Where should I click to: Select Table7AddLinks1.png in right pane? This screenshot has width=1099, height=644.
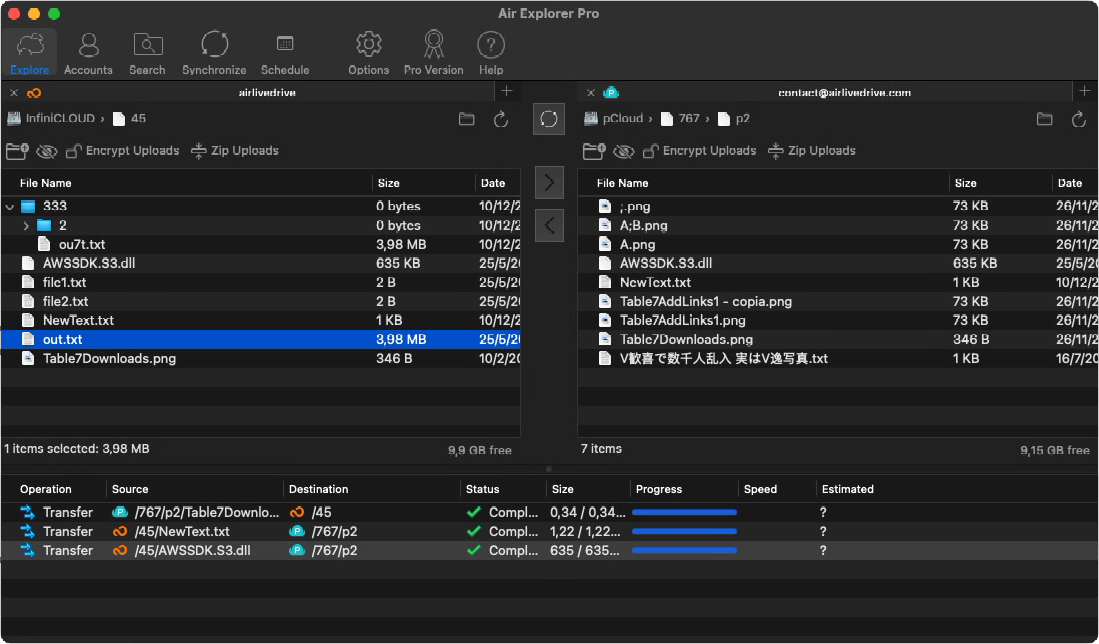click(682, 321)
